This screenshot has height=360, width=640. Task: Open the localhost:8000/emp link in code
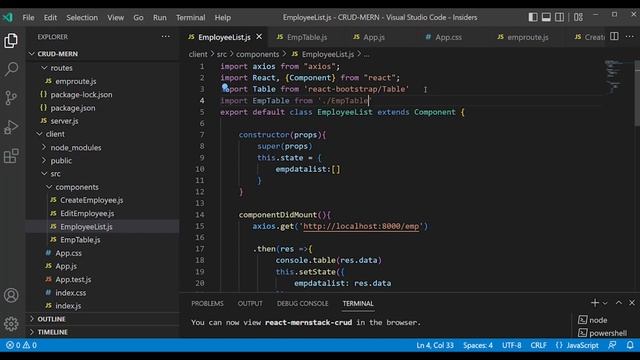click(x=361, y=226)
